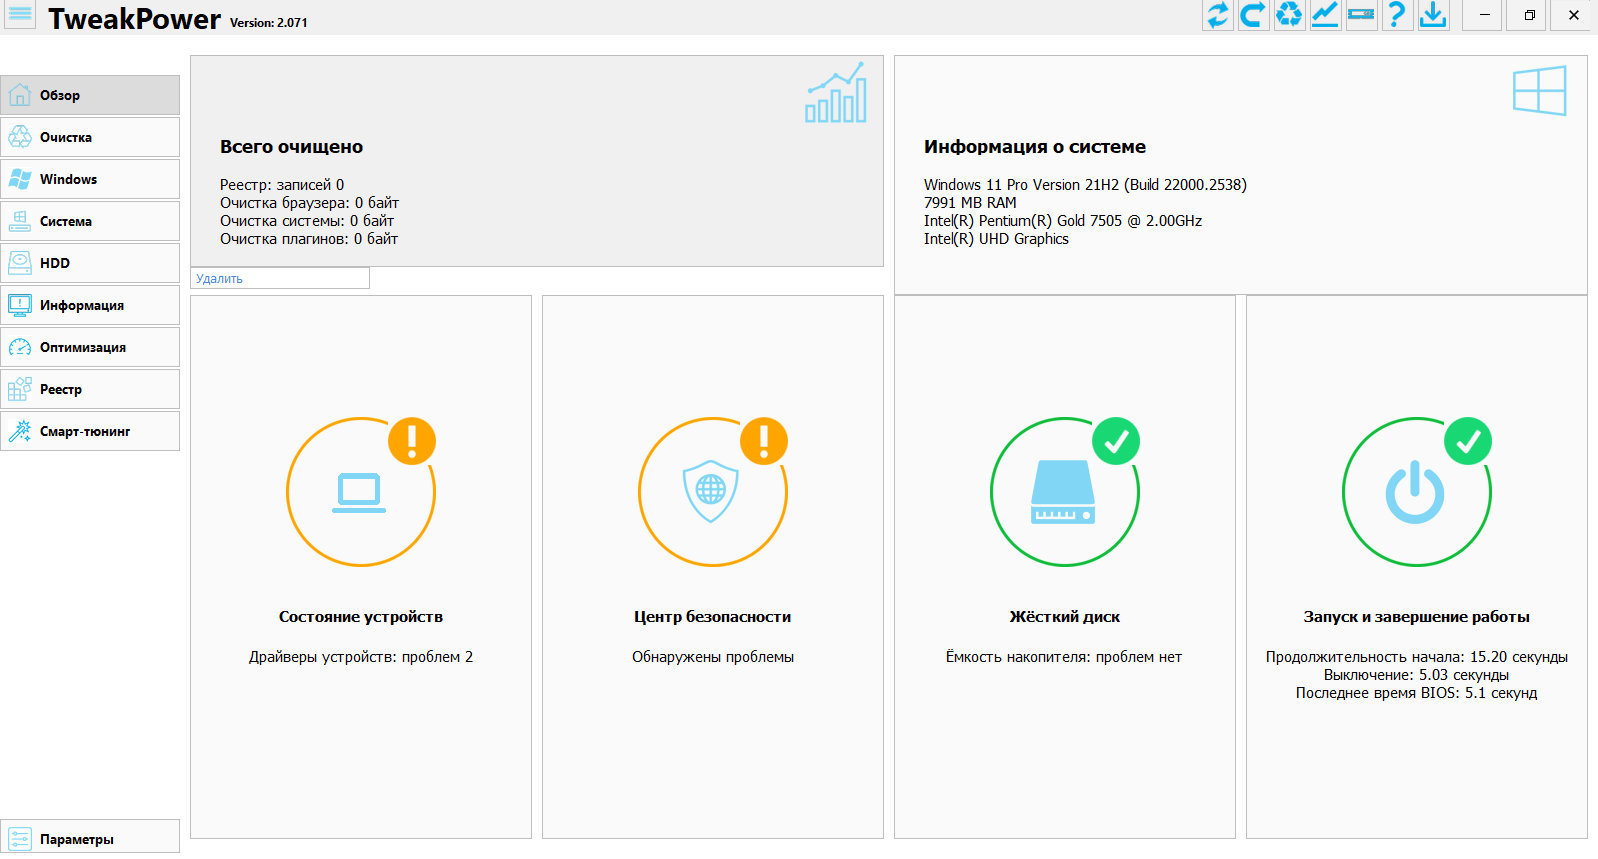Click the refresh arrows toolbar icon
Screen dimensions: 1598x859
[x=1217, y=15]
